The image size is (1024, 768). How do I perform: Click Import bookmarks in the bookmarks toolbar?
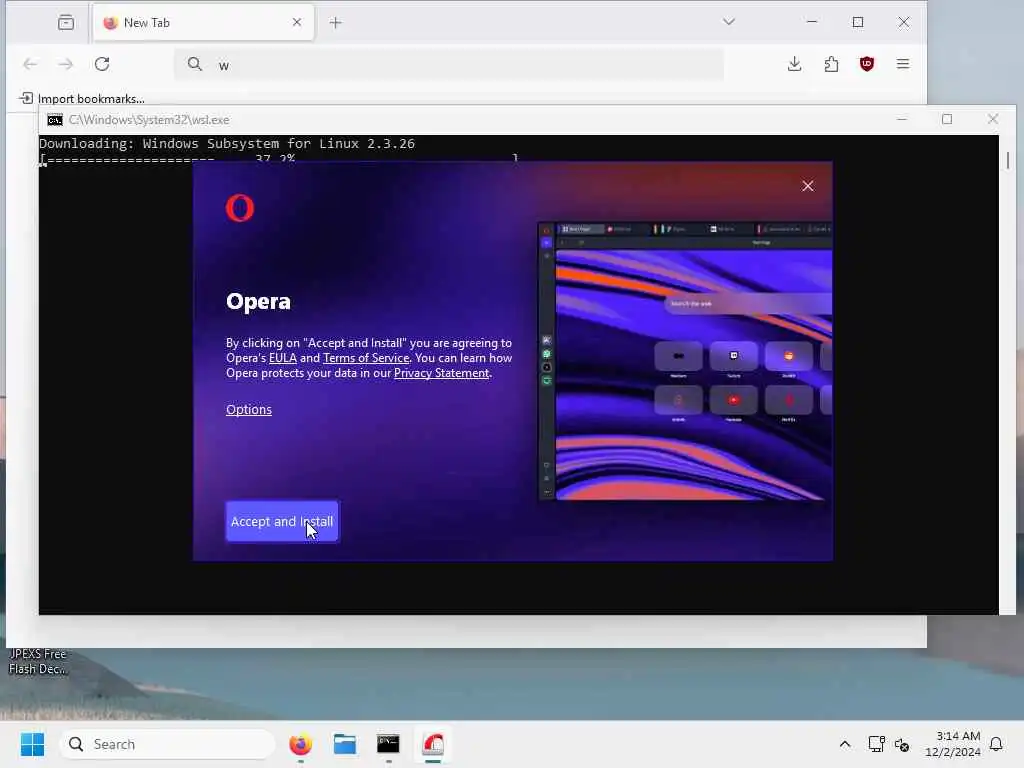point(82,99)
